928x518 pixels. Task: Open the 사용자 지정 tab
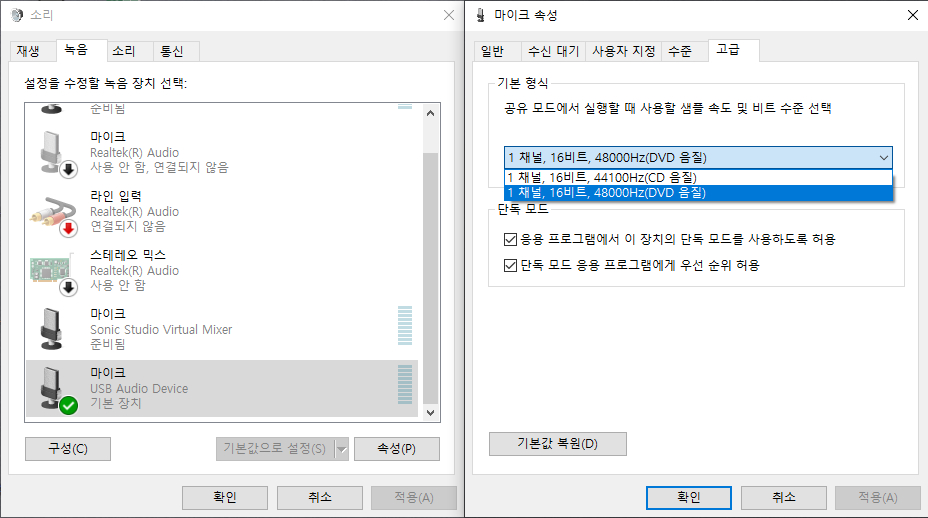tap(624, 52)
